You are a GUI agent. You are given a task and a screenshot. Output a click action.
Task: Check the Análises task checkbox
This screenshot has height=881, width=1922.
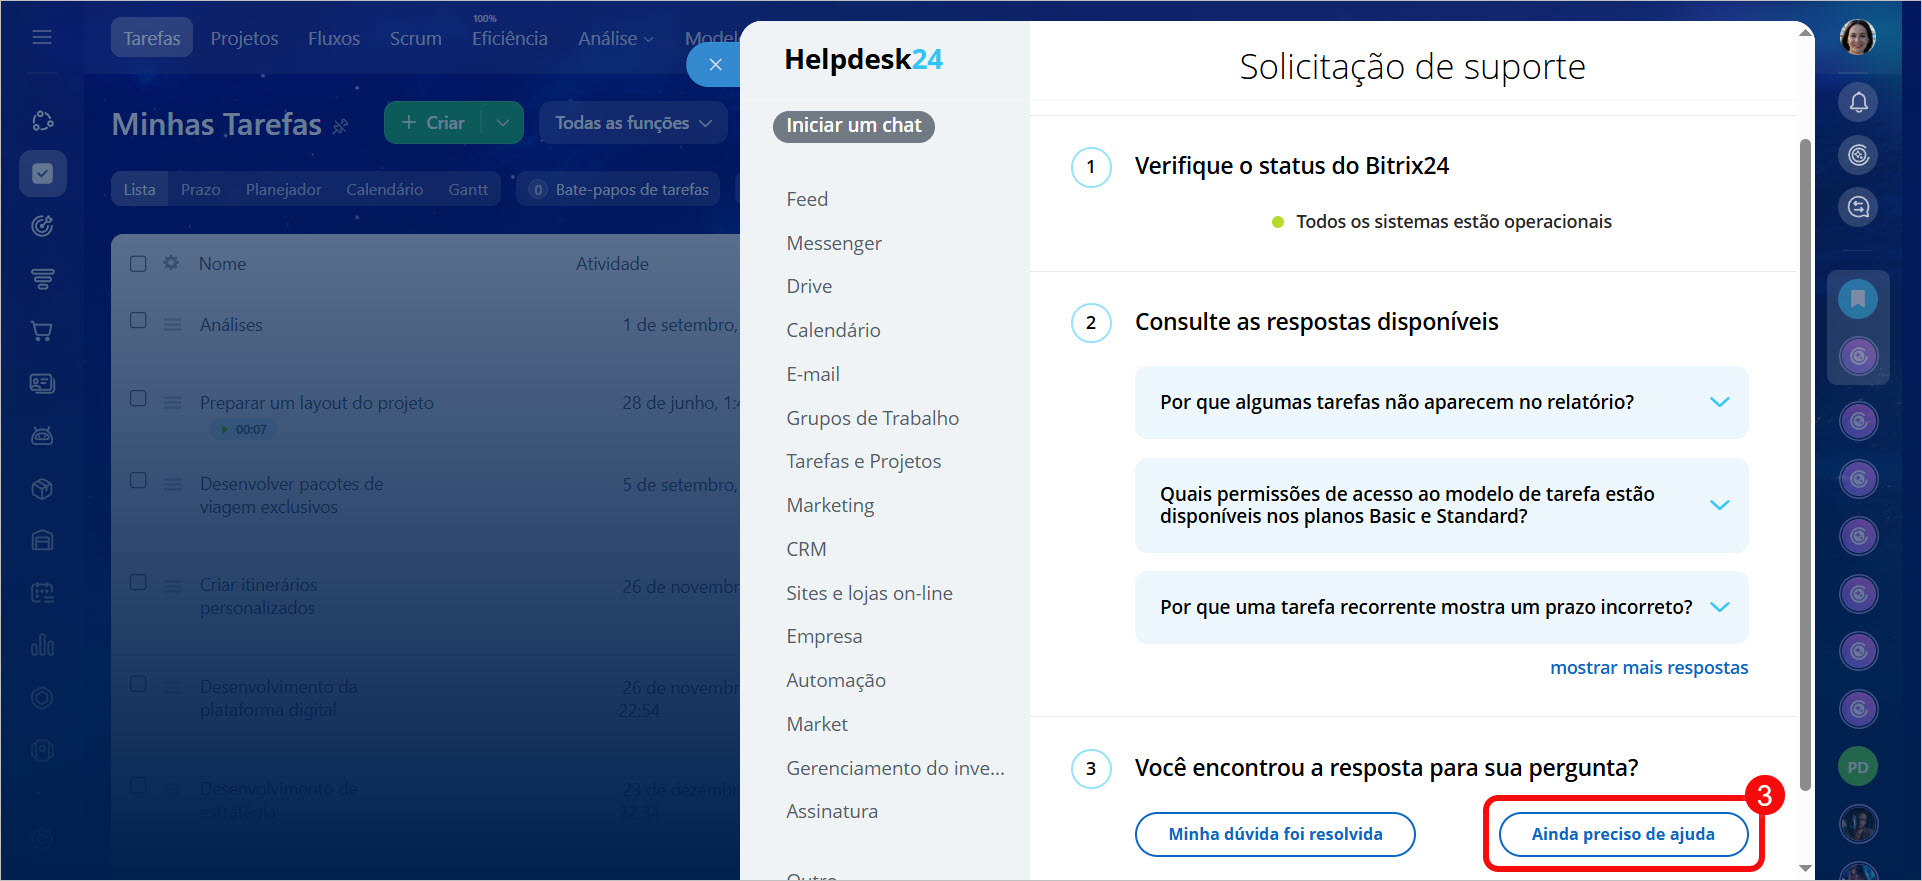tap(139, 321)
